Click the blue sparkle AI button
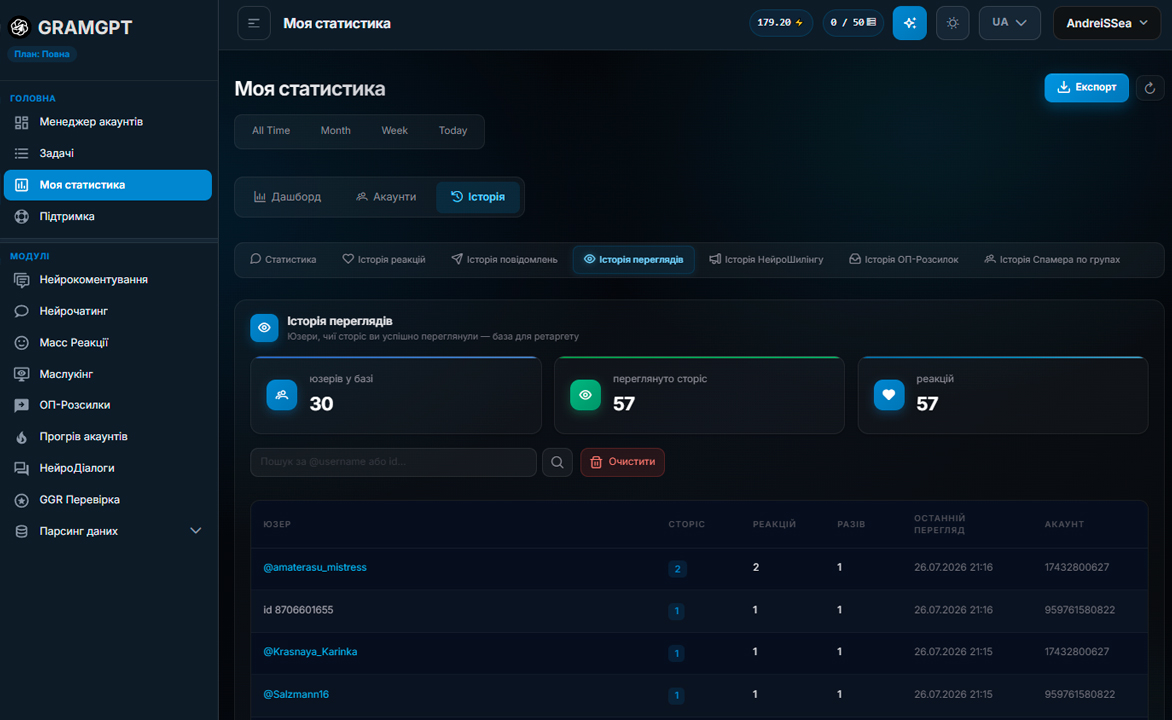The height and width of the screenshot is (720, 1172). point(910,23)
